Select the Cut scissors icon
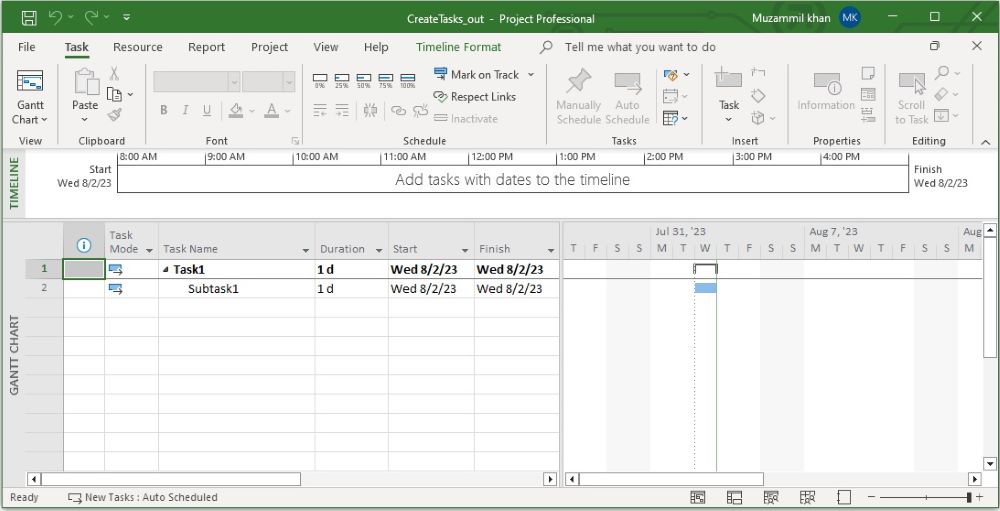 tap(114, 73)
